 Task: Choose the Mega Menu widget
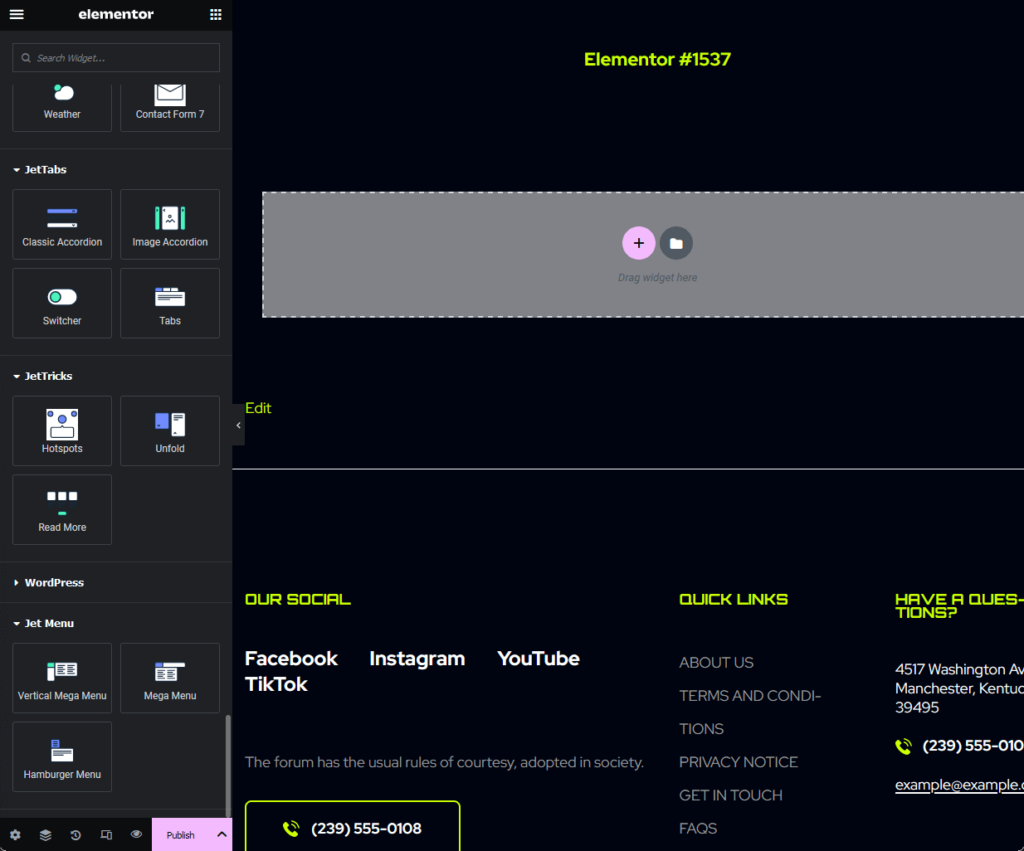[170, 678]
